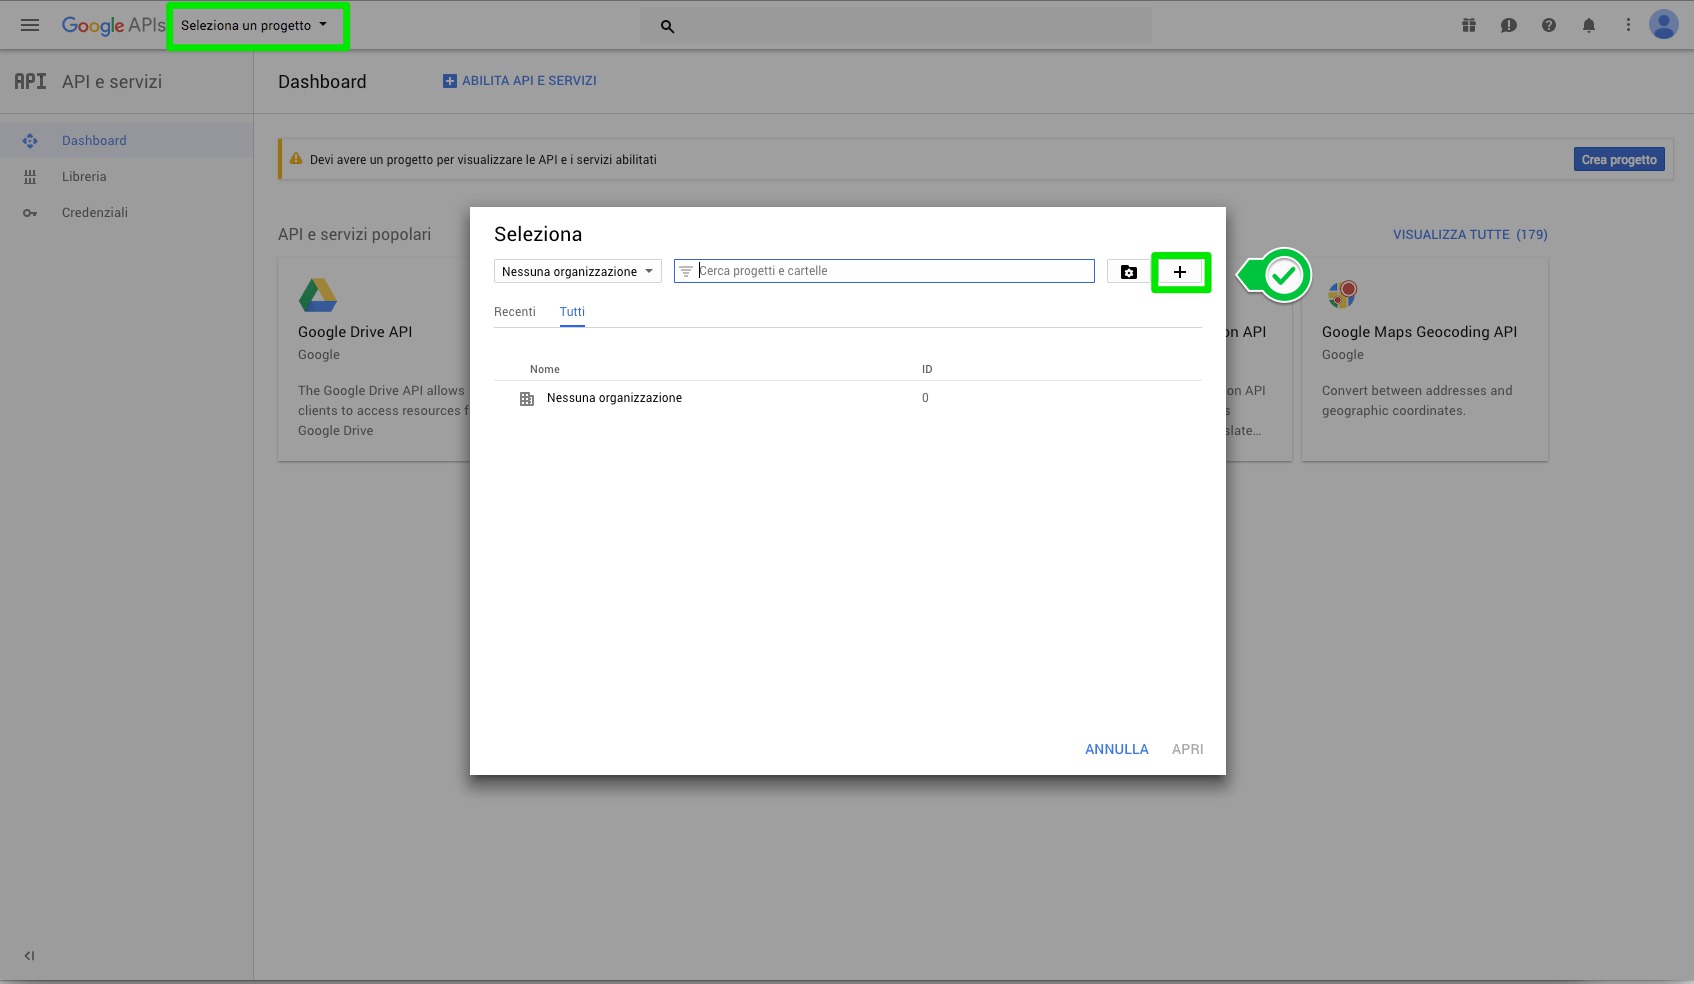Screen dimensions: 1694x984
Task: Click the manage resources folder icon
Action: 1128,272
